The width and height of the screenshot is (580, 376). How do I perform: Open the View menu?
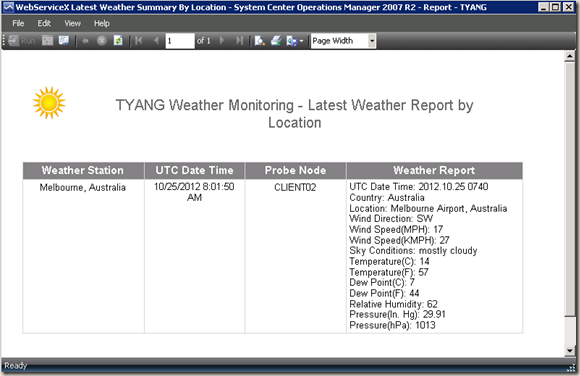(72, 23)
